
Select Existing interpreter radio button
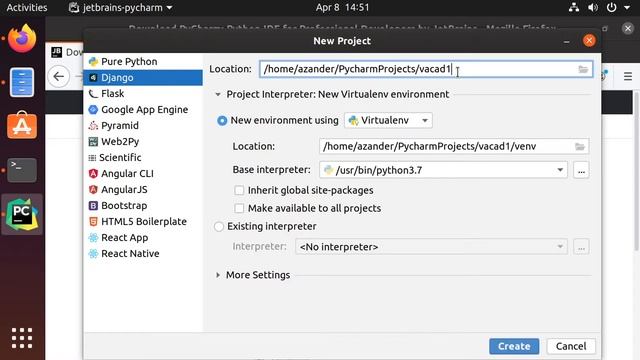[x=219, y=227]
